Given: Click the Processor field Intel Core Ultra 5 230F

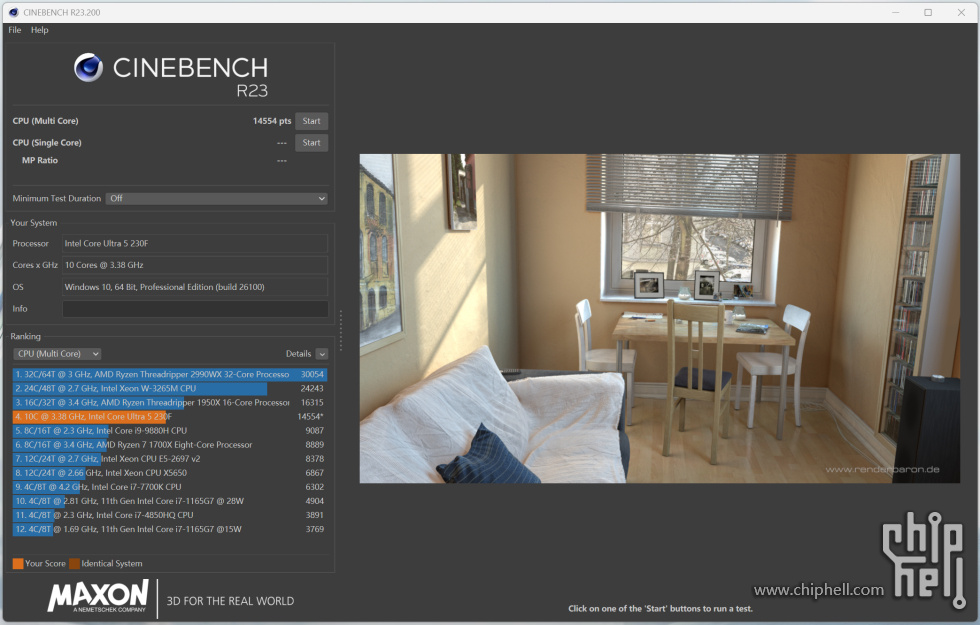Looking at the screenshot, I should [195, 244].
